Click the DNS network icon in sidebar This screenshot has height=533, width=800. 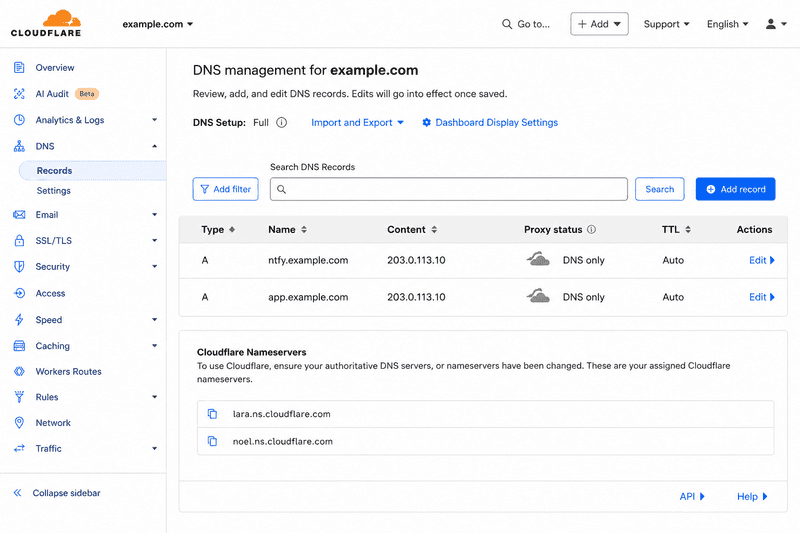[x=19, y=146]
